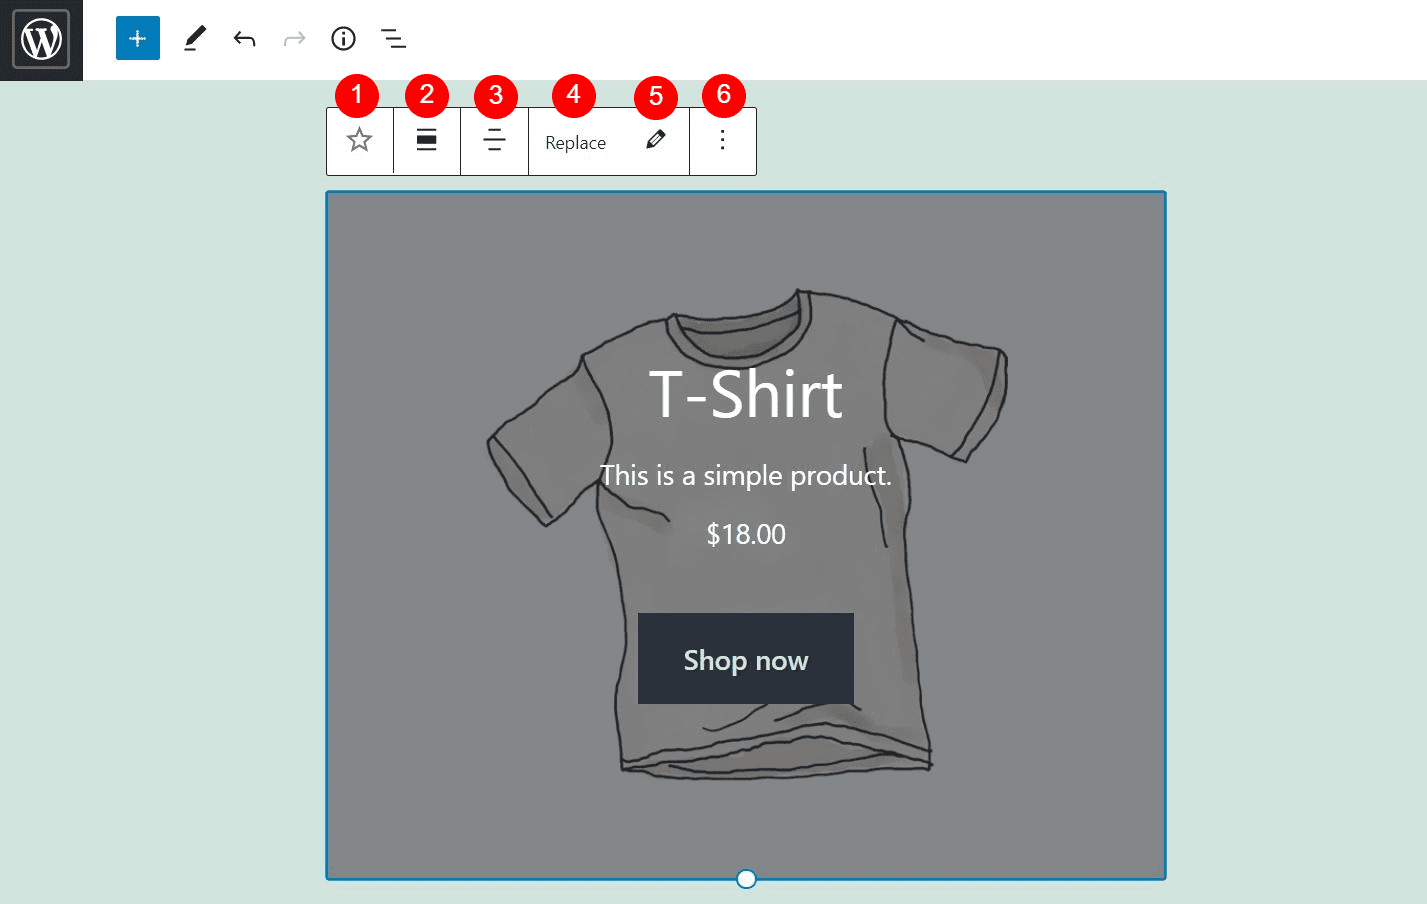Click Replace to swap the cover image
Viewport: 1427px width, 904px height.
574,141
